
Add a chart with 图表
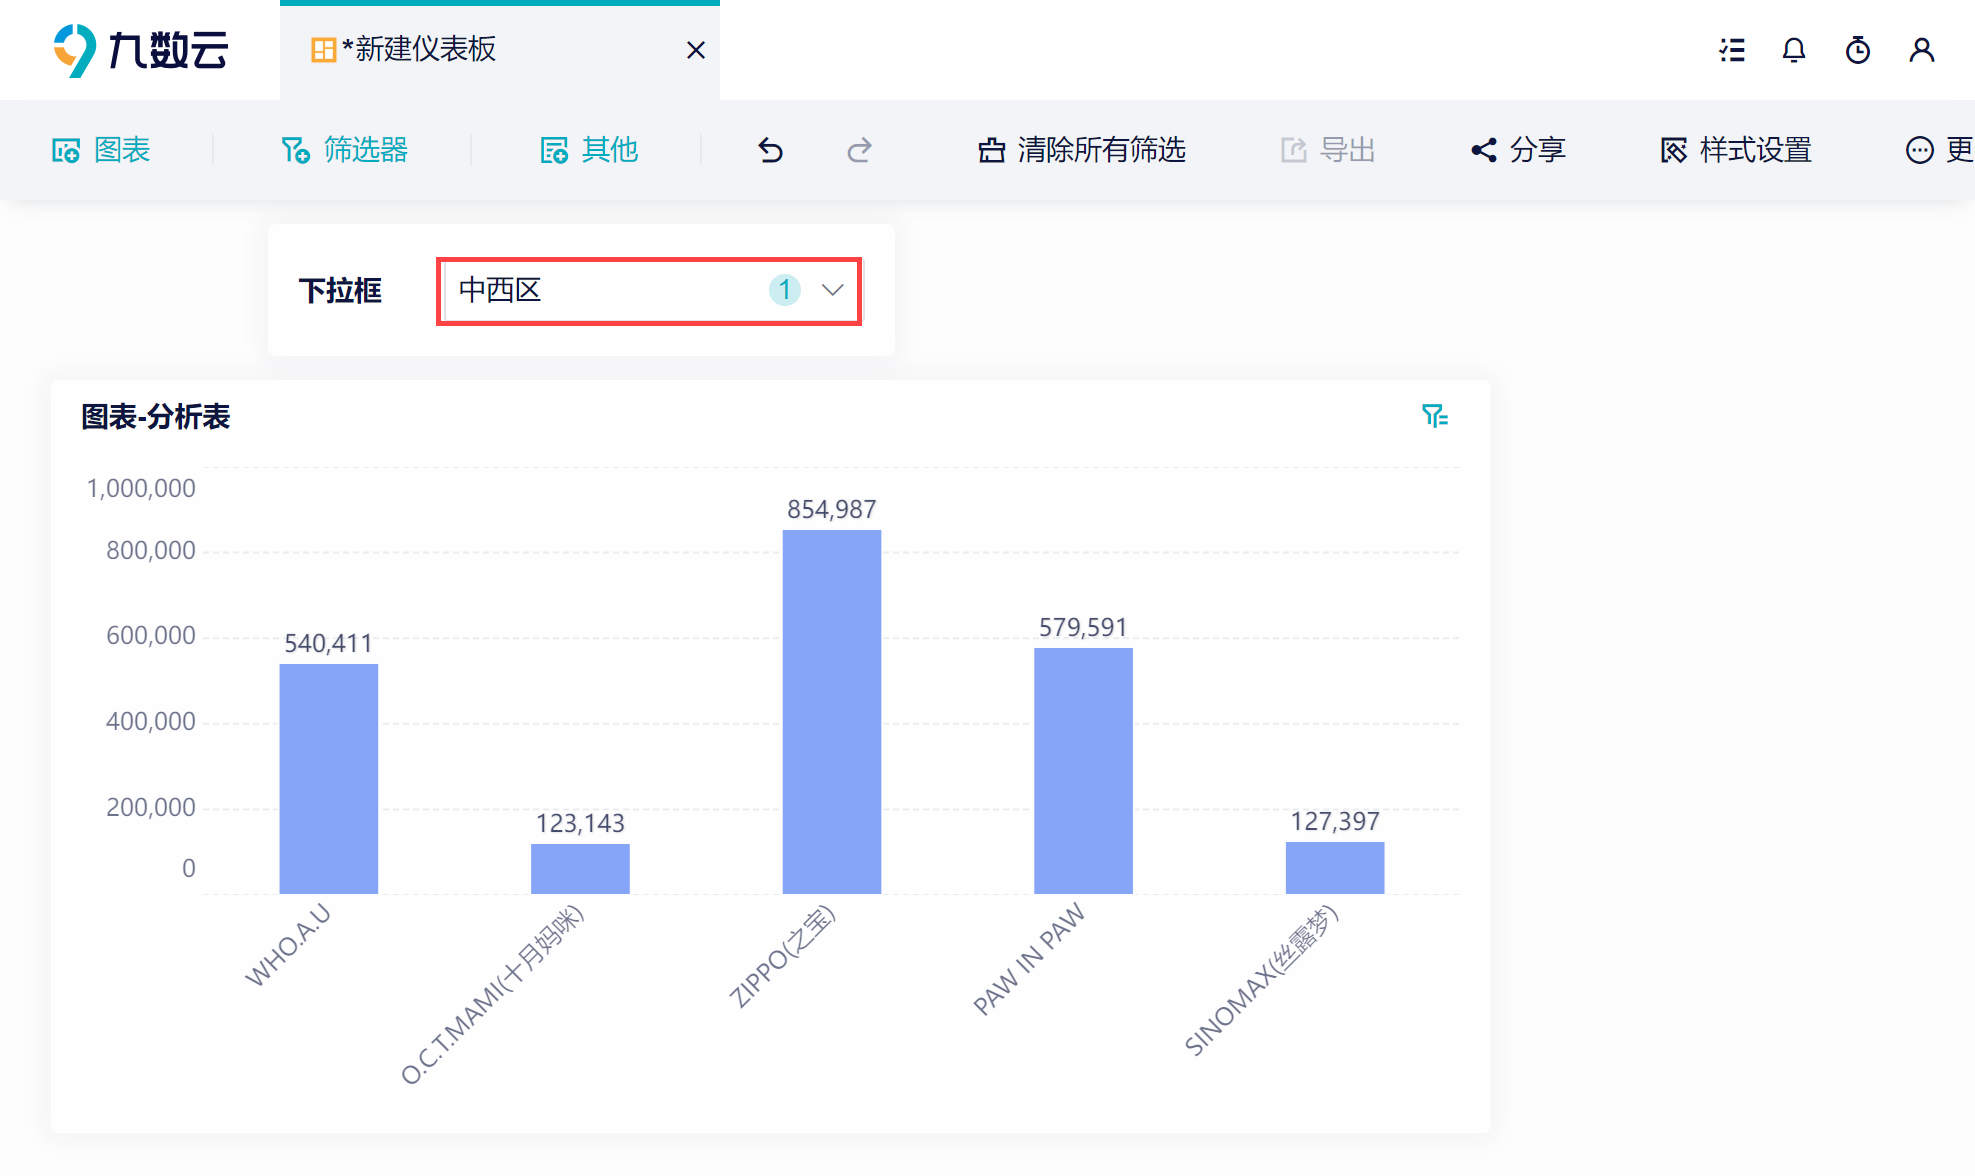pos(101,150)
